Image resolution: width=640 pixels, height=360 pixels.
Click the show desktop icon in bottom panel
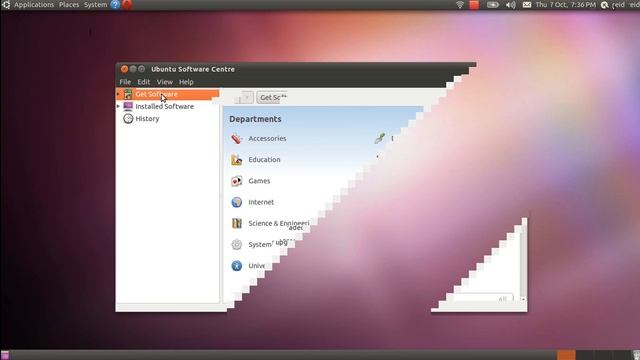(4, 355)
